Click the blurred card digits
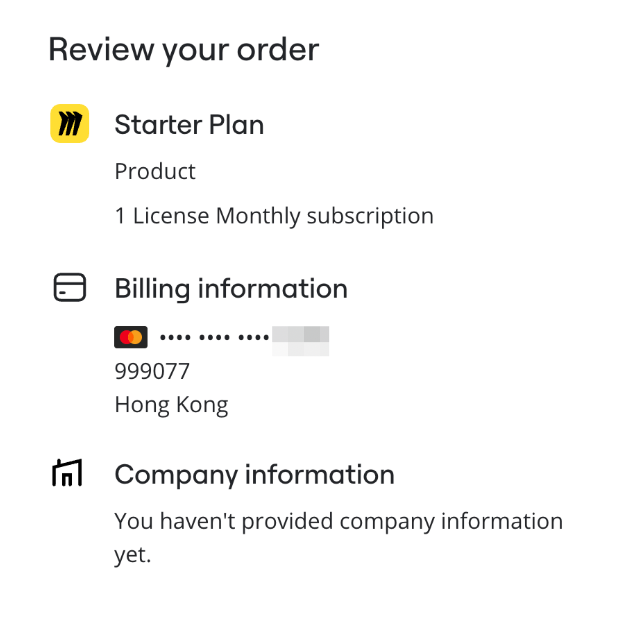Screen dimensions: 634x620 301,339
